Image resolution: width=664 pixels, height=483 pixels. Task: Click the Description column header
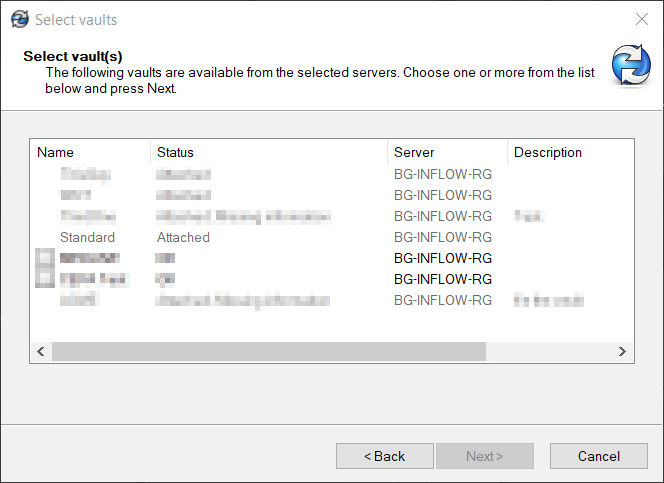pyautogui.click(x=570, y=152)
